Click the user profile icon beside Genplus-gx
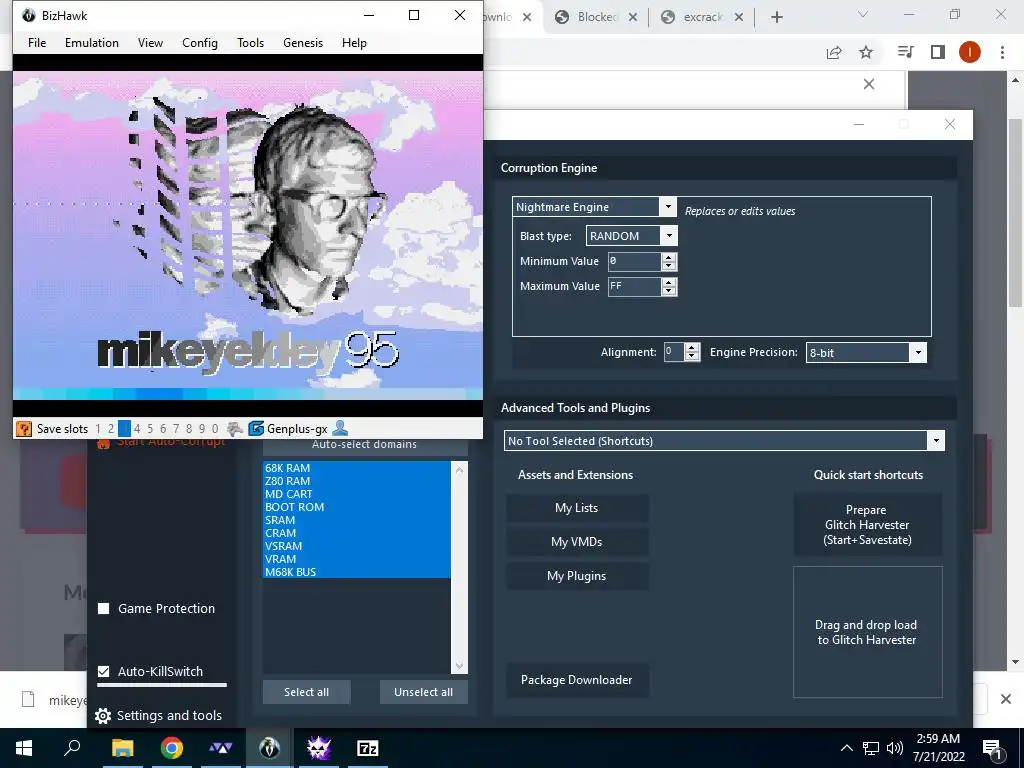Viewport: 1024px width, 768px height. 340,428
